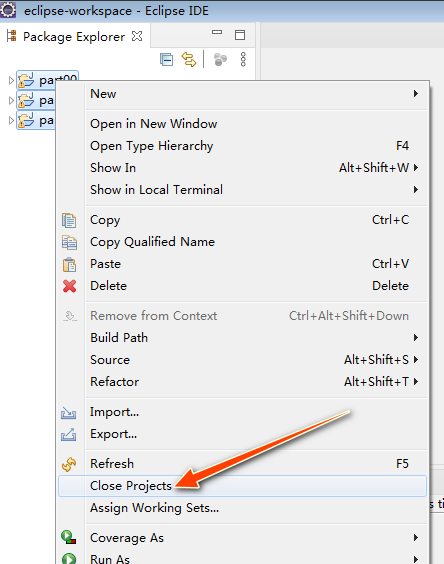Click Collapse All icon in Package Explorer

point(166,59)
